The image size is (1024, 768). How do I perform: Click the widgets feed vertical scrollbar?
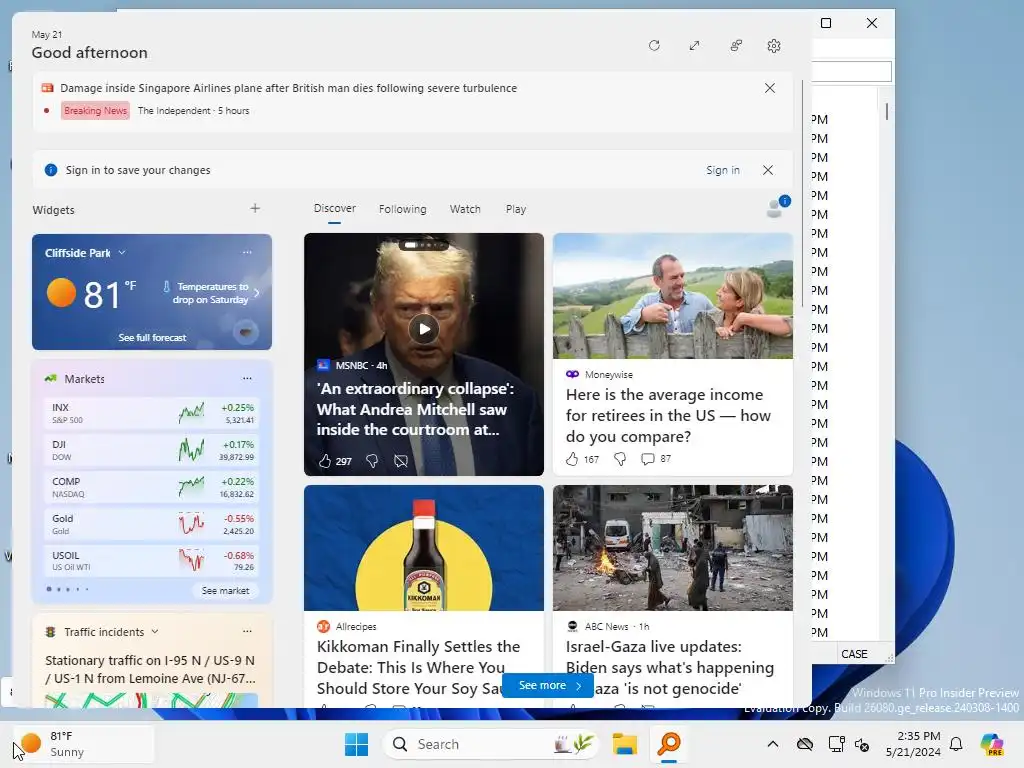click(x=802, y=193)
